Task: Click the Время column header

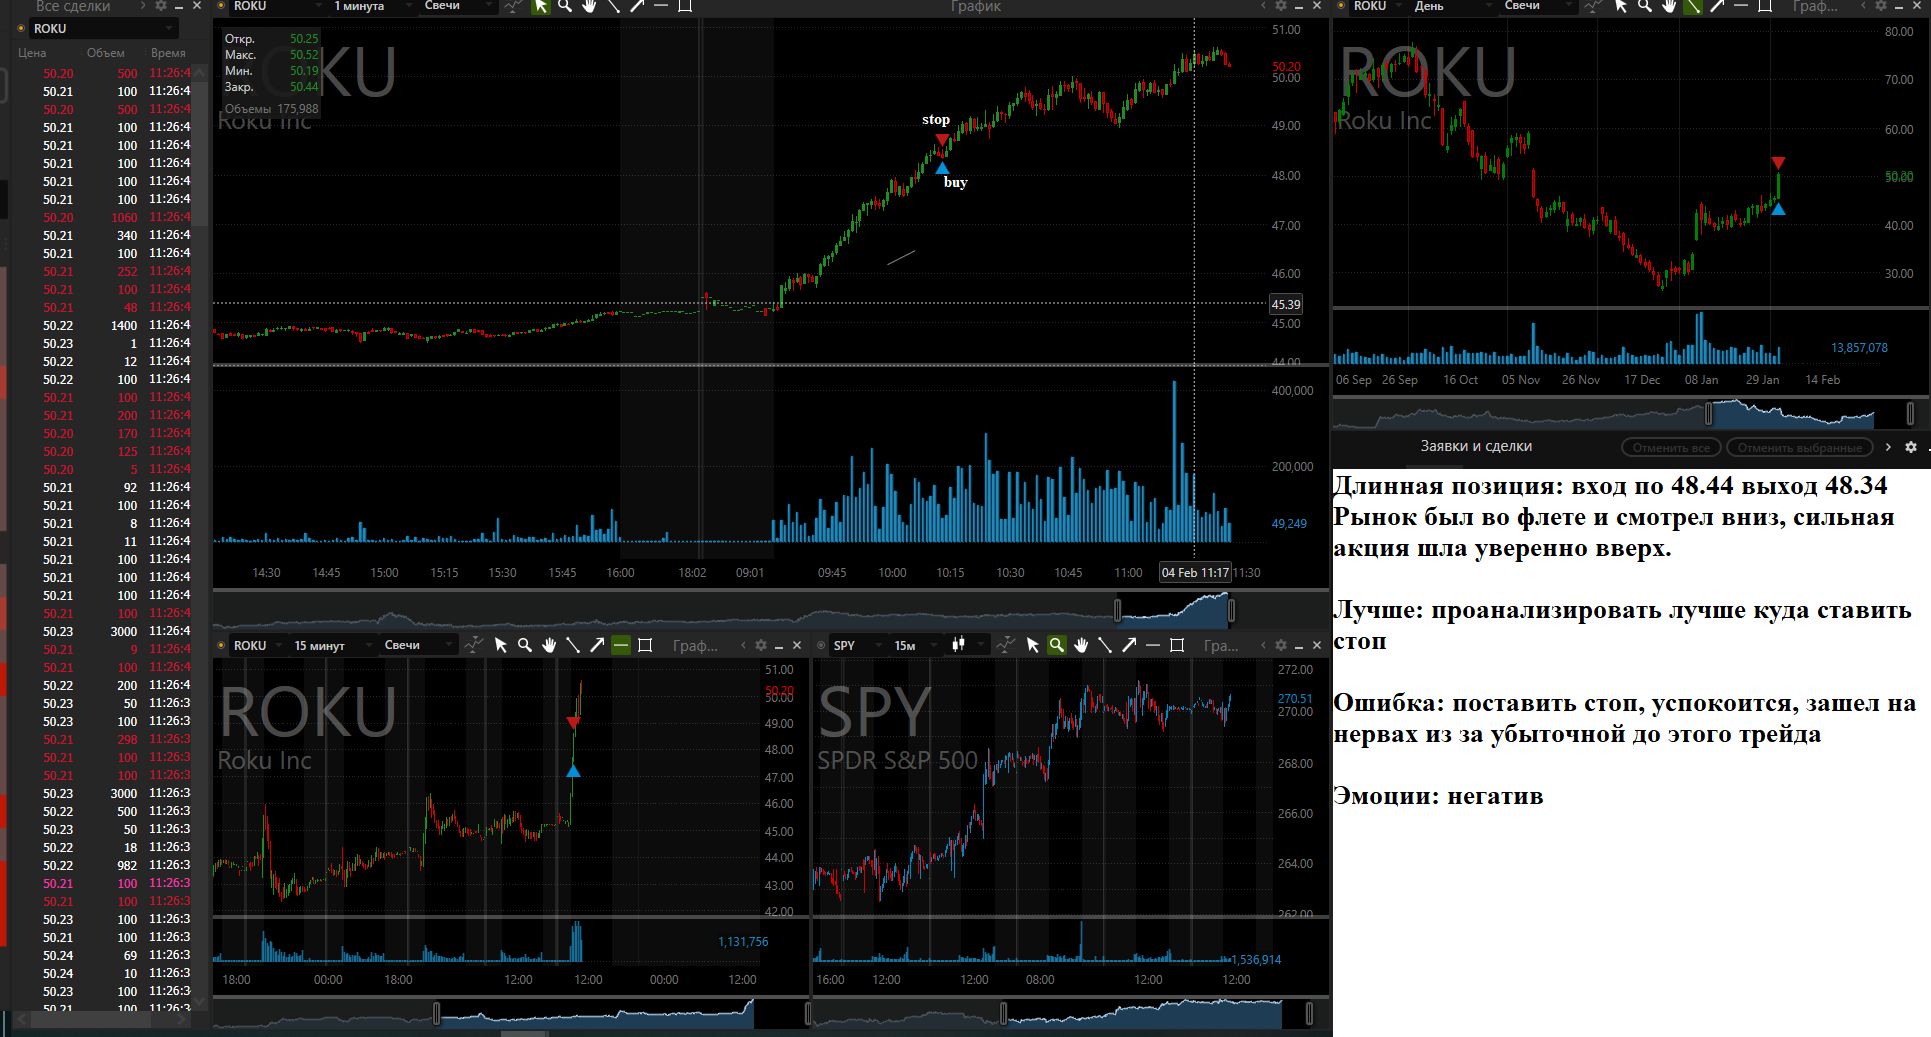Action: 168,53
